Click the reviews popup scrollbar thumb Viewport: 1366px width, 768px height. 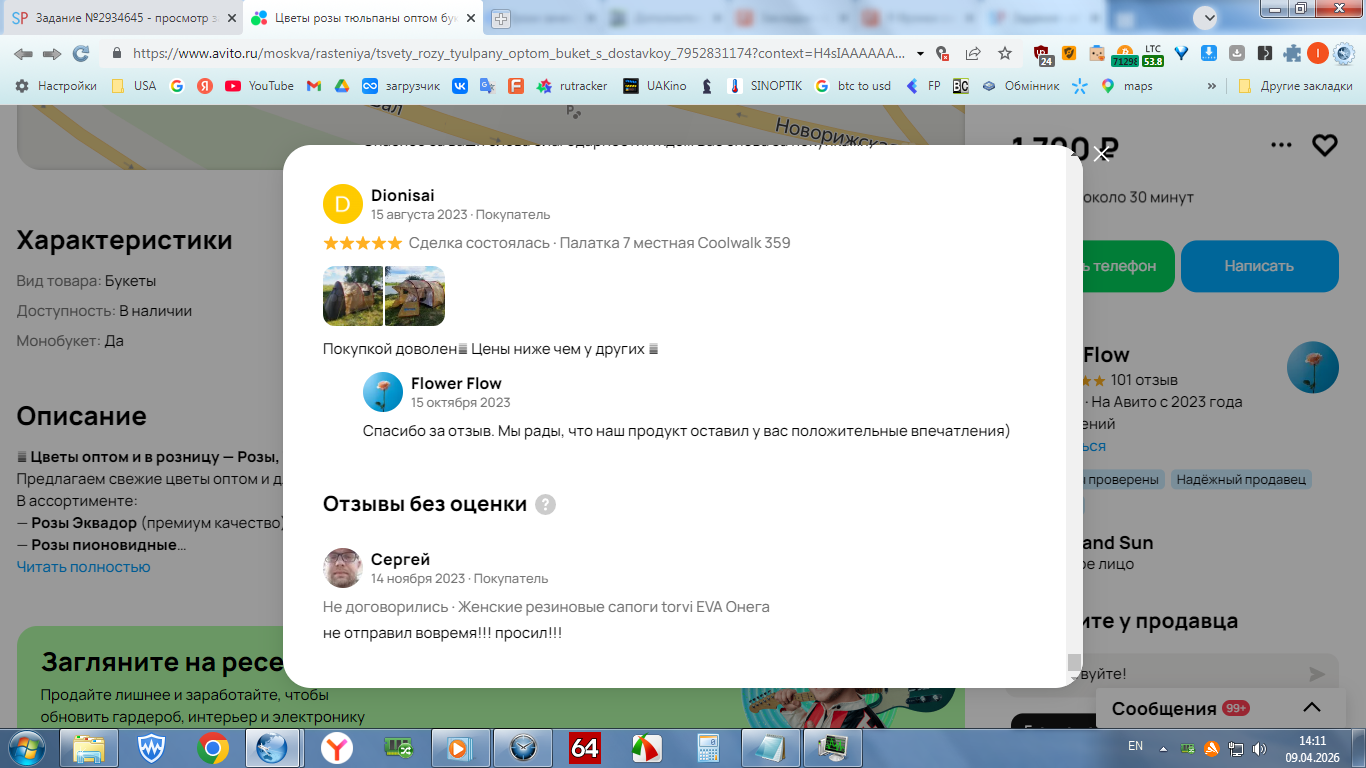coord(1074,662)
